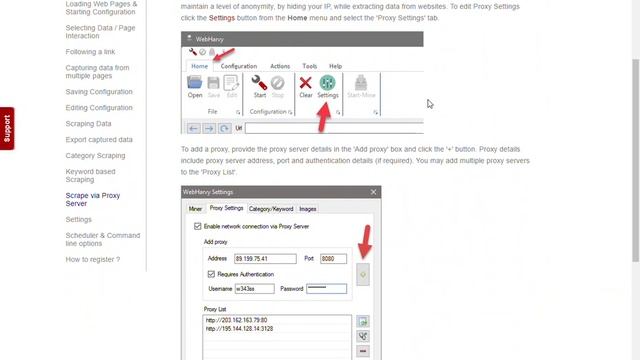Open Scheduler & Command line options
Image resolution: width=640 pixels, height=360 pixels.
(103, 240)
